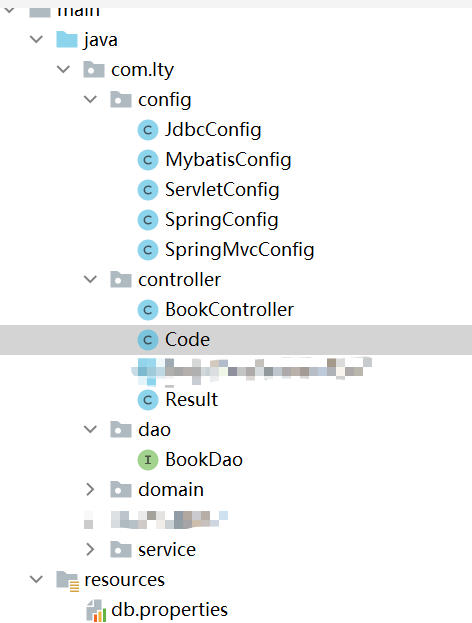The image size is (472, 623).
Task: Select the BookController class
Action: (230, 310)
